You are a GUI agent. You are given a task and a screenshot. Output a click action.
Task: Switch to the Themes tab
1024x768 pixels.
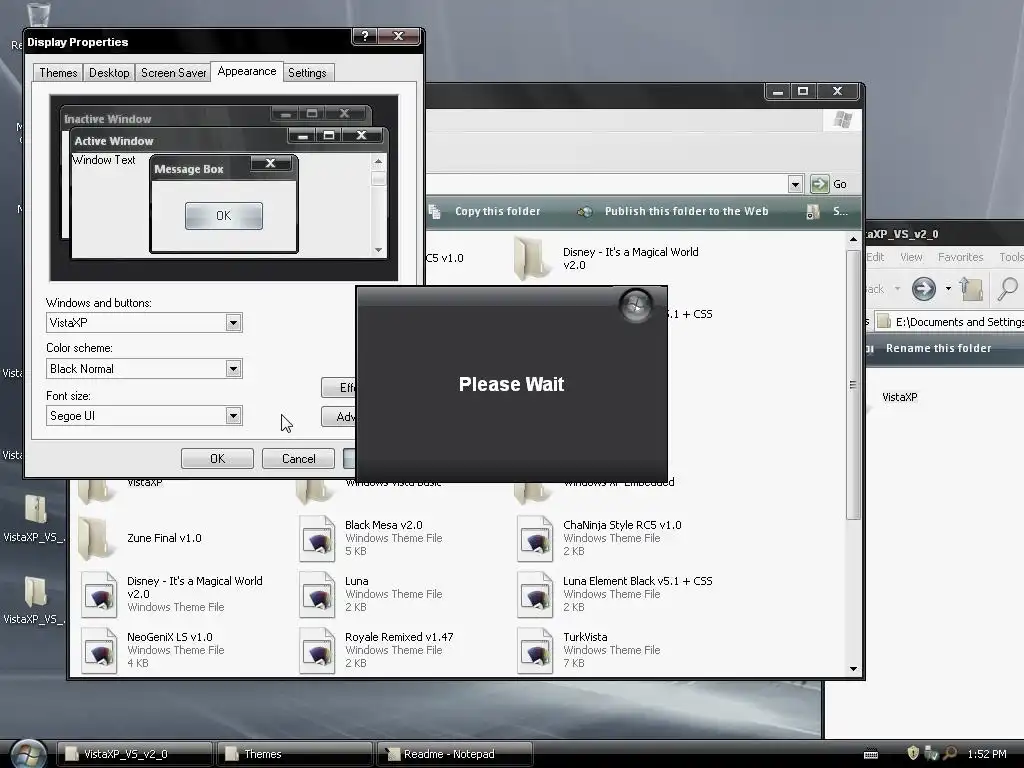click(x=58, y=72)
